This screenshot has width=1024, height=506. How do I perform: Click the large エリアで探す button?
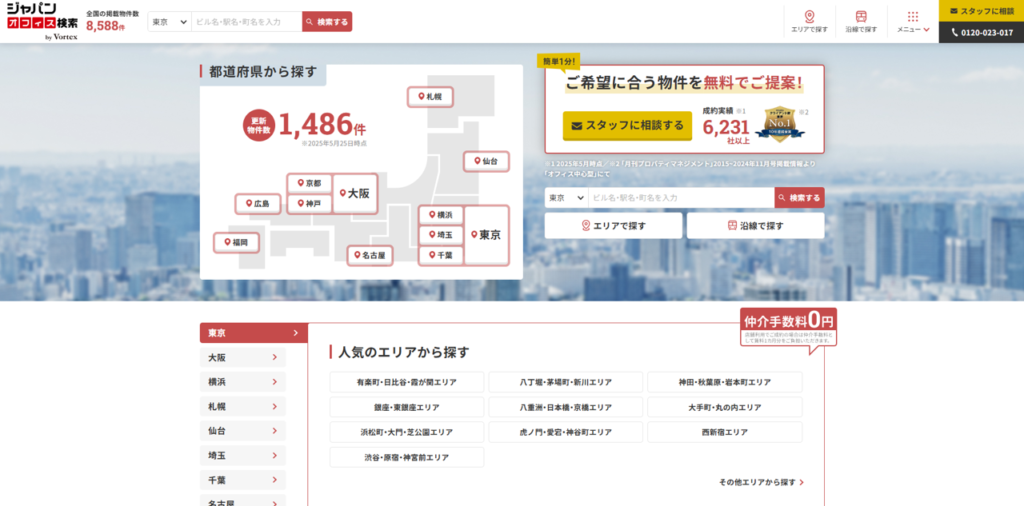click(613, 226)
